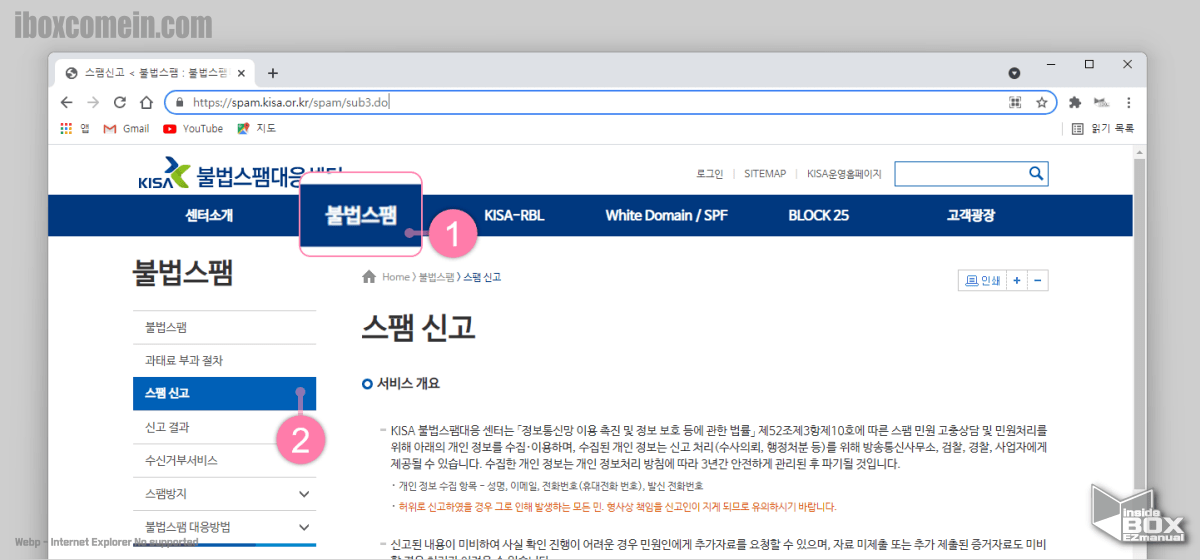
Task: Reload the page with the refresh icon
Action: pyautogui.click(x=119, y=102)
